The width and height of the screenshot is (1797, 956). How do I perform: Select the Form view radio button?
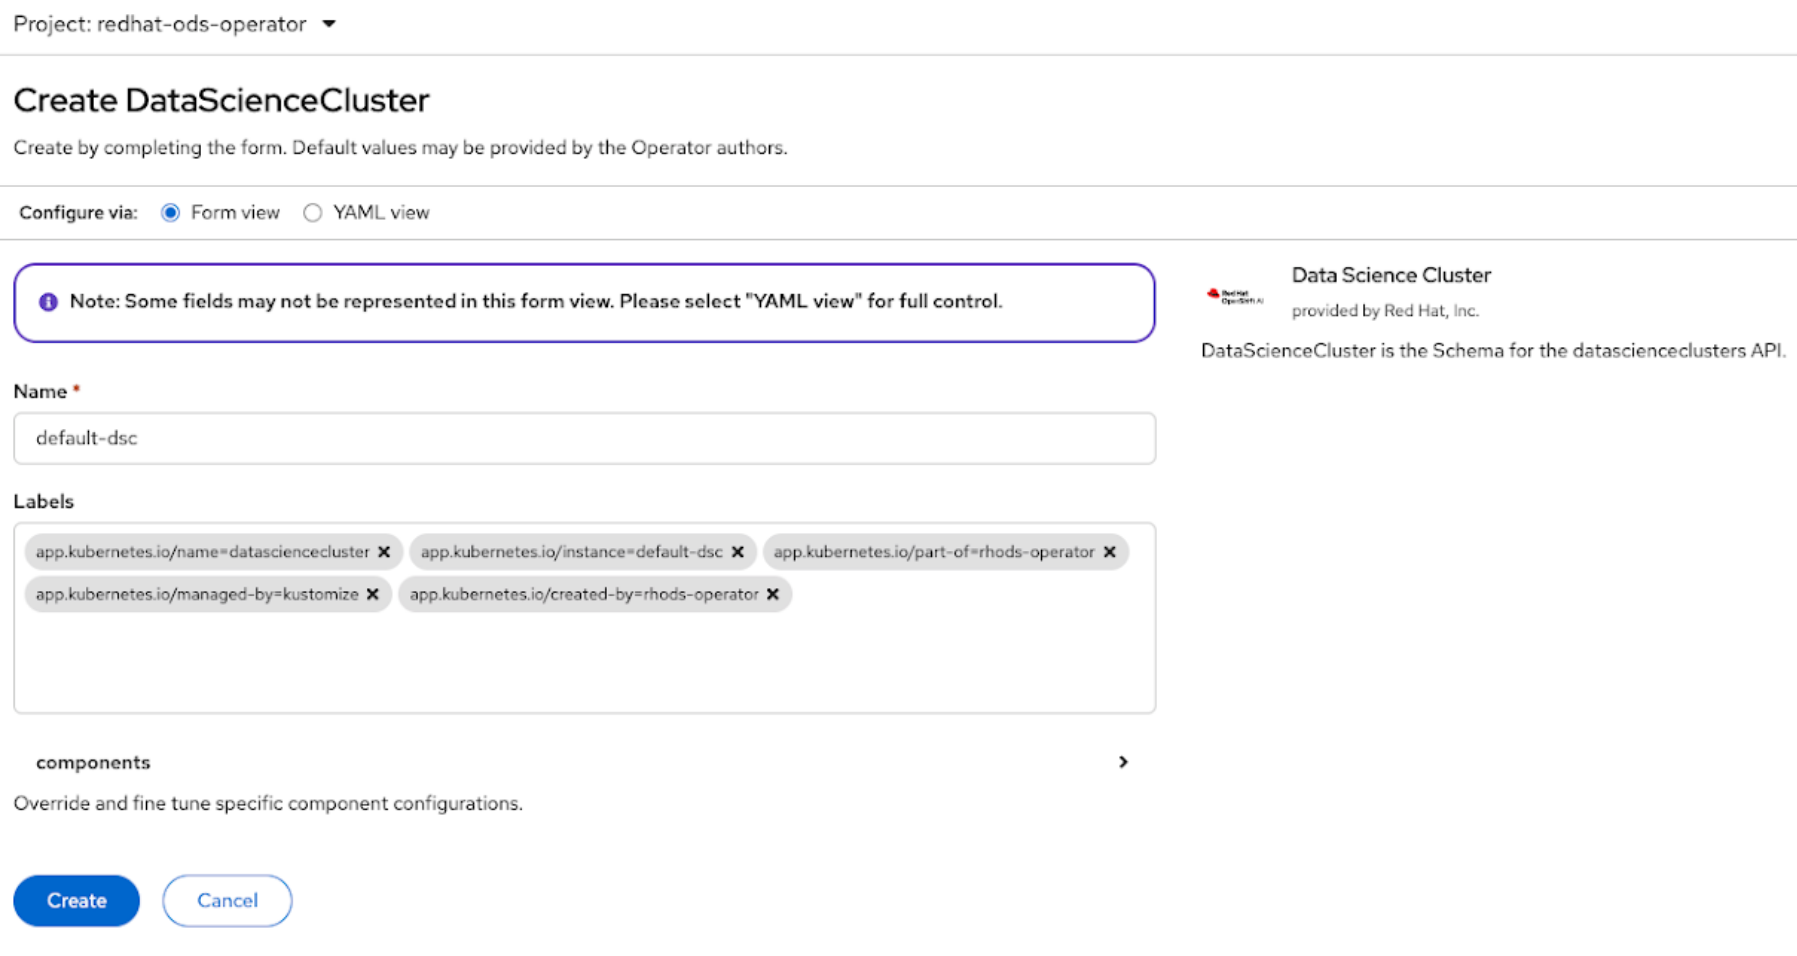[x=171, y=213]
